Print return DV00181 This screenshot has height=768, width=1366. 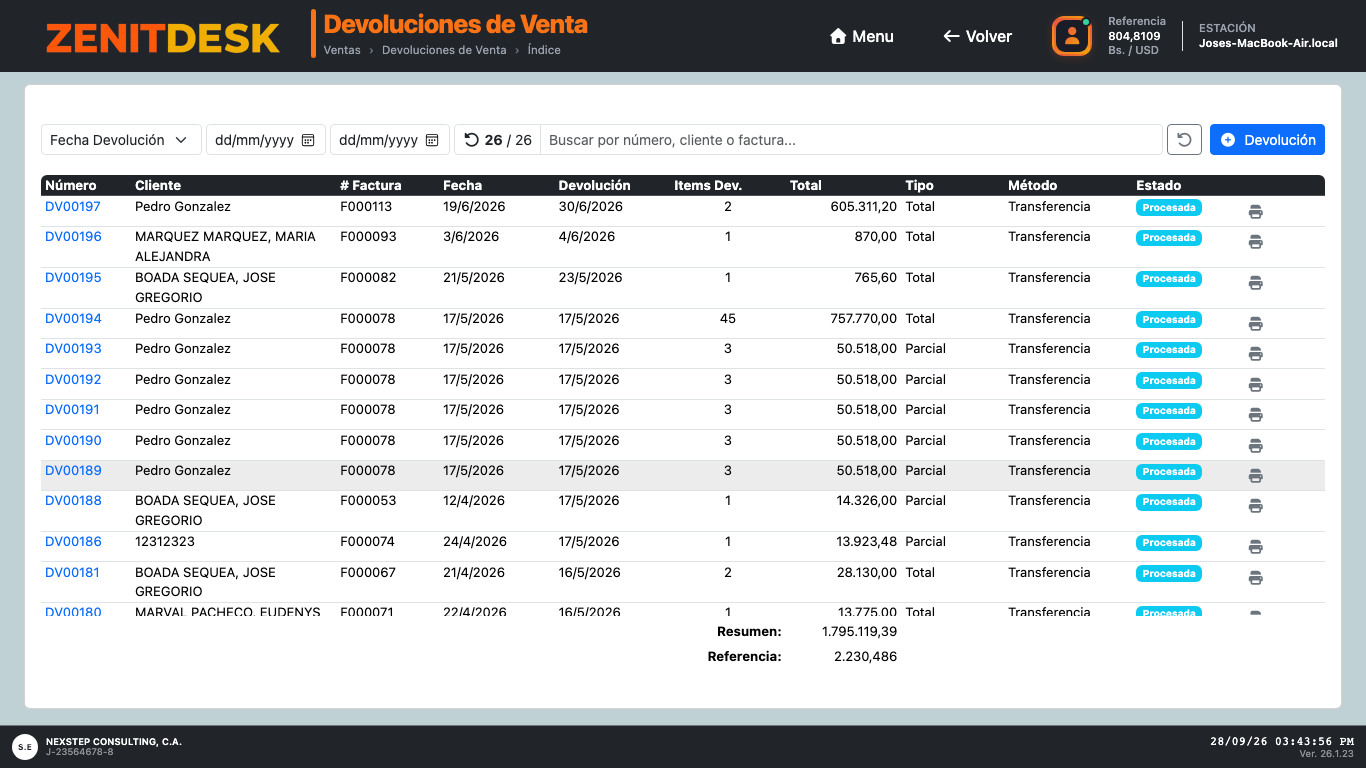tap(1255, 578)
